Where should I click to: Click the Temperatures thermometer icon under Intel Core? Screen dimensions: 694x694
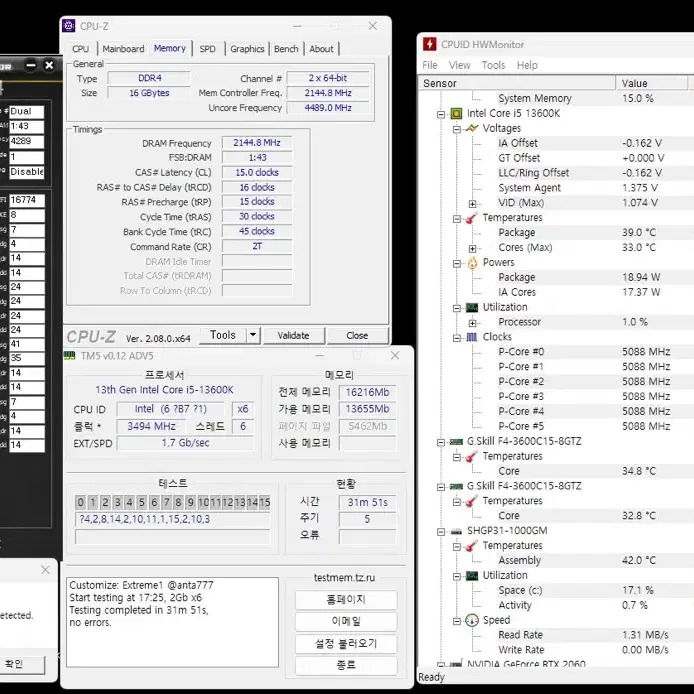(472, 218)
